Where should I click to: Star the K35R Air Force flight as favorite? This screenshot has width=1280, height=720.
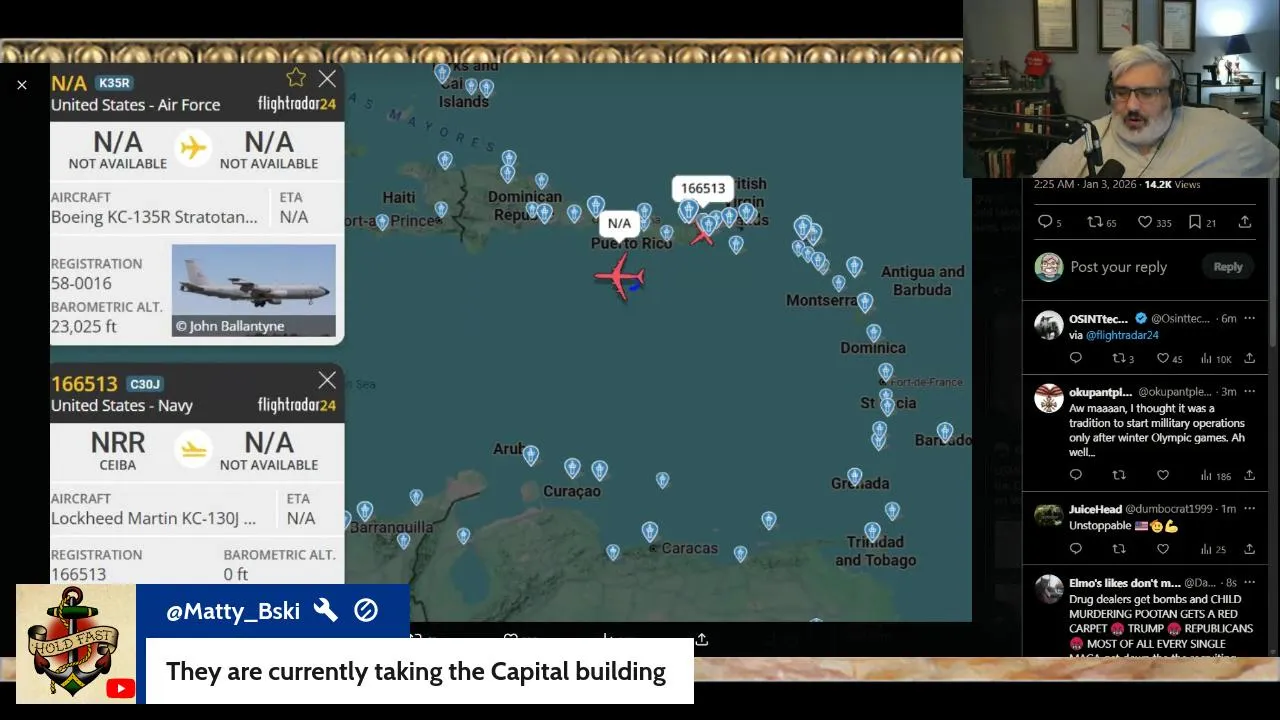[296, 78]
